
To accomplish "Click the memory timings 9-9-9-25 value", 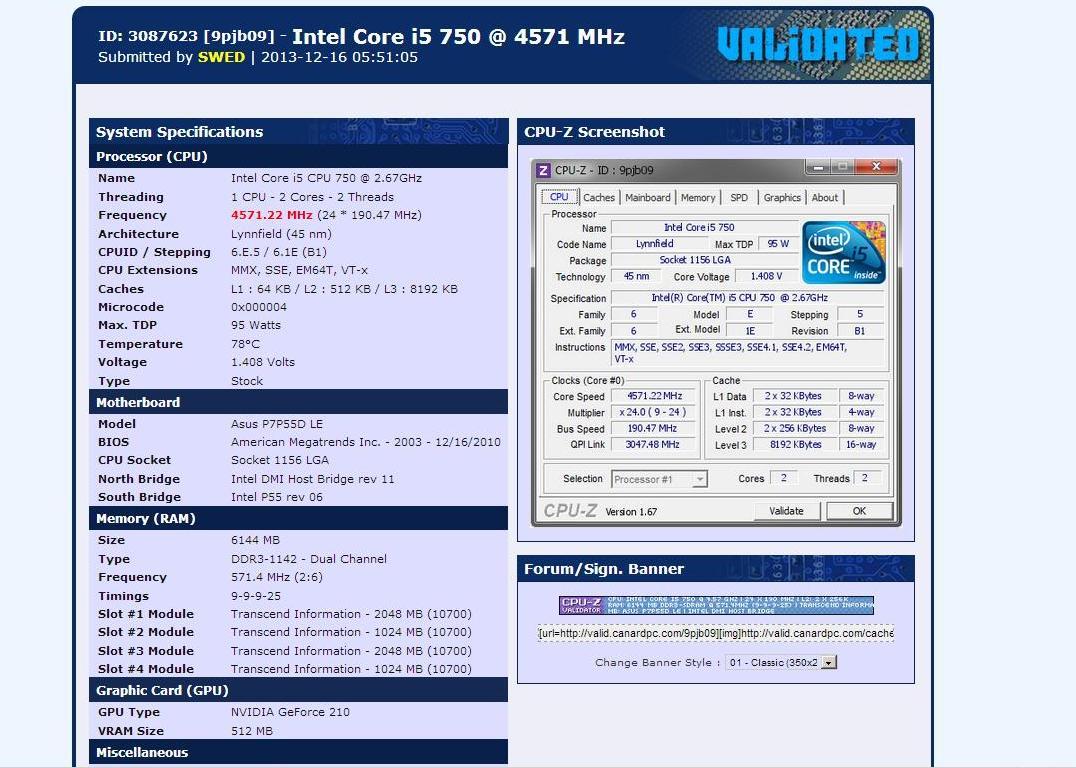I will (255, 596).
